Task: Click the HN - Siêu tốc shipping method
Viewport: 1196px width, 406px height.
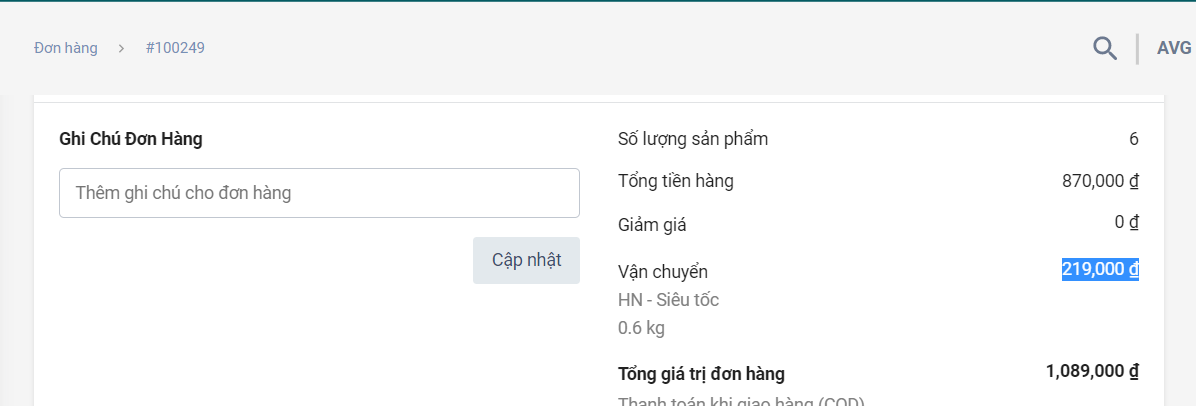Action: coord(668,300)
